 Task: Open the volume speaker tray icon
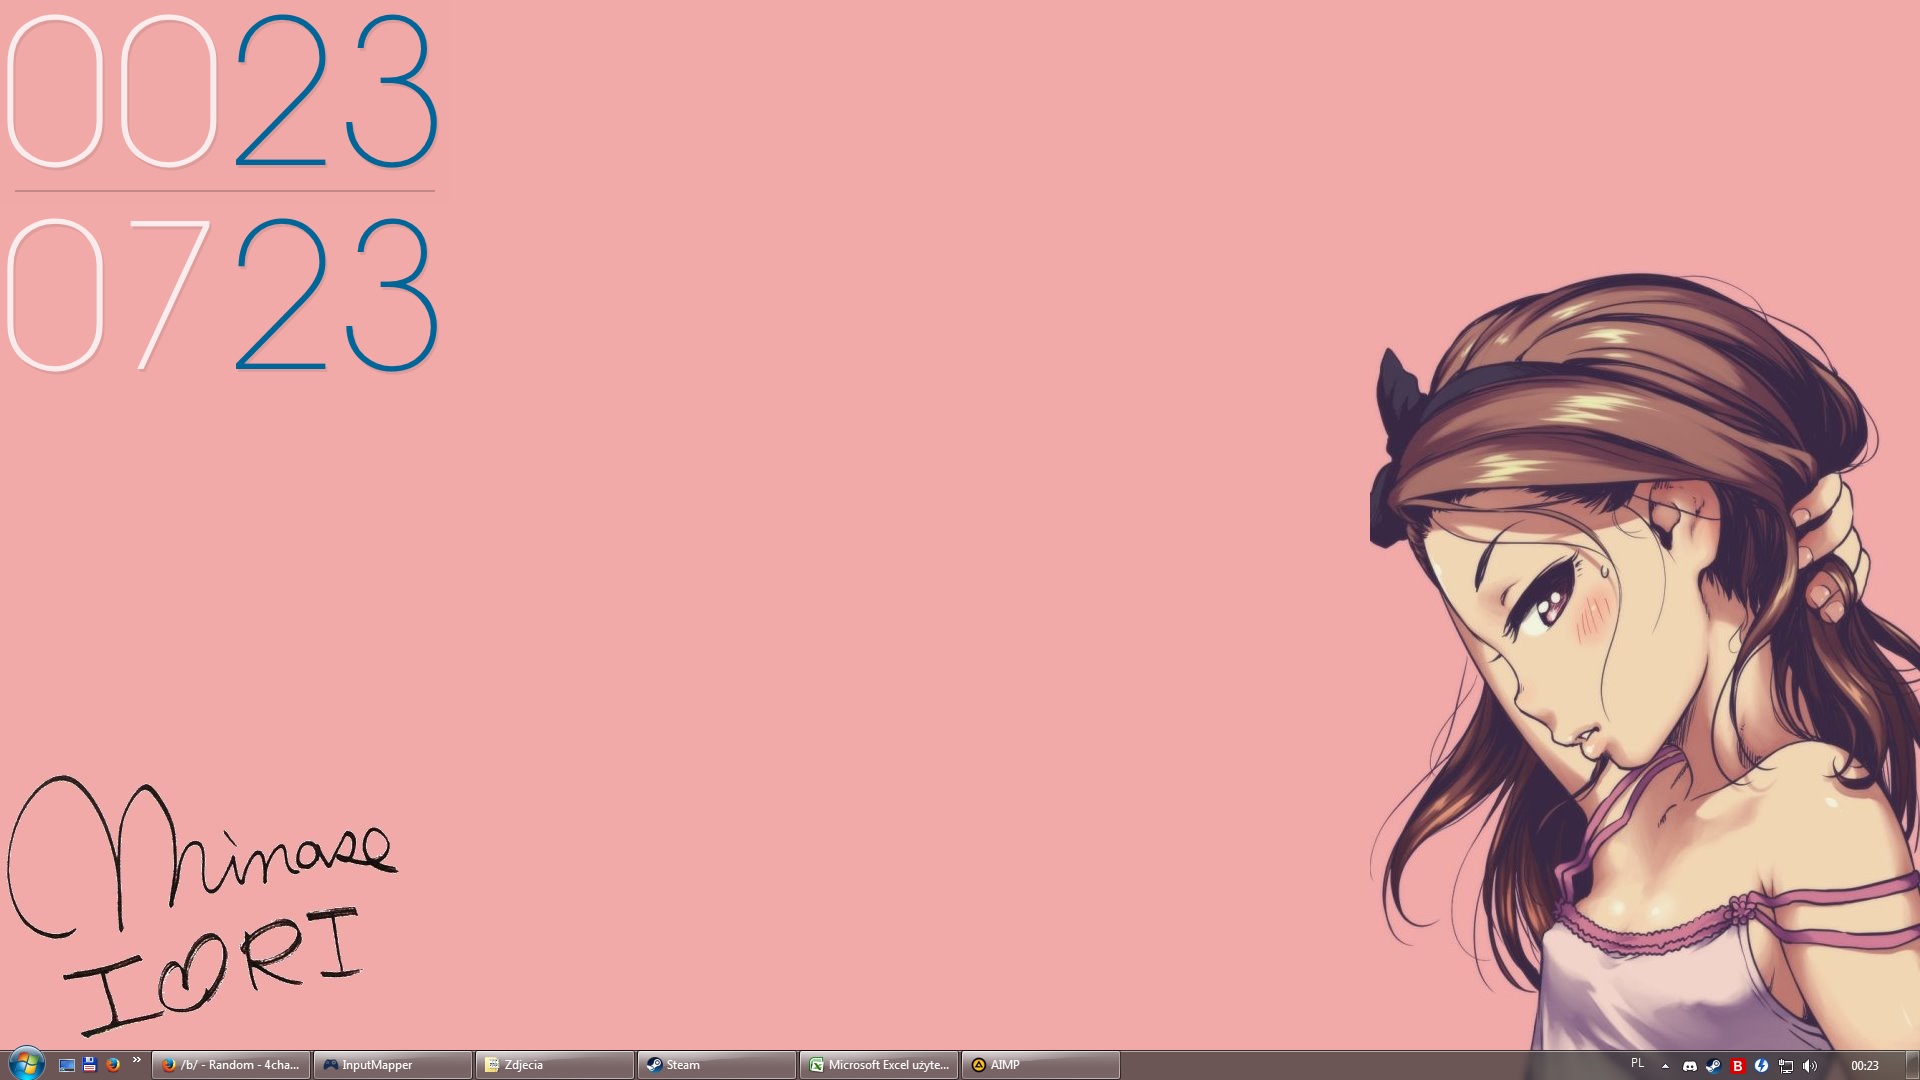click(x=1810, y=1066)
